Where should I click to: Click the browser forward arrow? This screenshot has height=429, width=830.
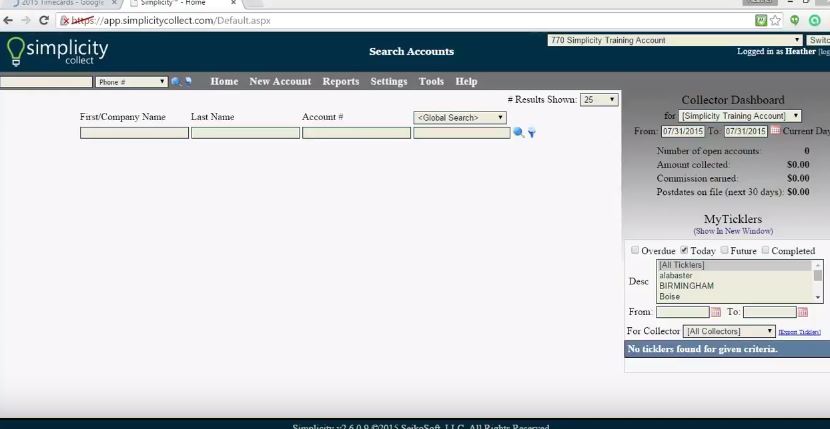[26, 21]
